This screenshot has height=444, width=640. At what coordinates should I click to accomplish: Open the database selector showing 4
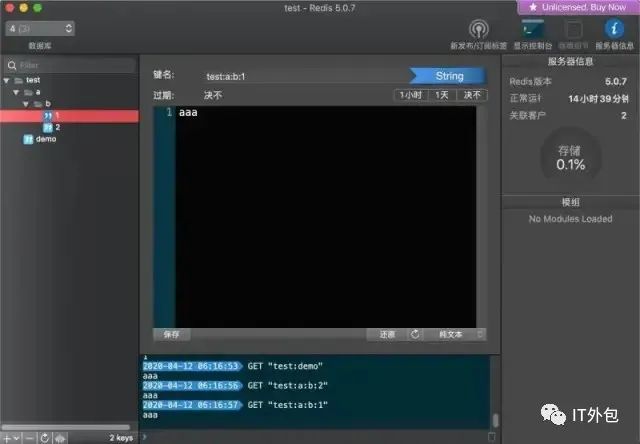[40, 29]
